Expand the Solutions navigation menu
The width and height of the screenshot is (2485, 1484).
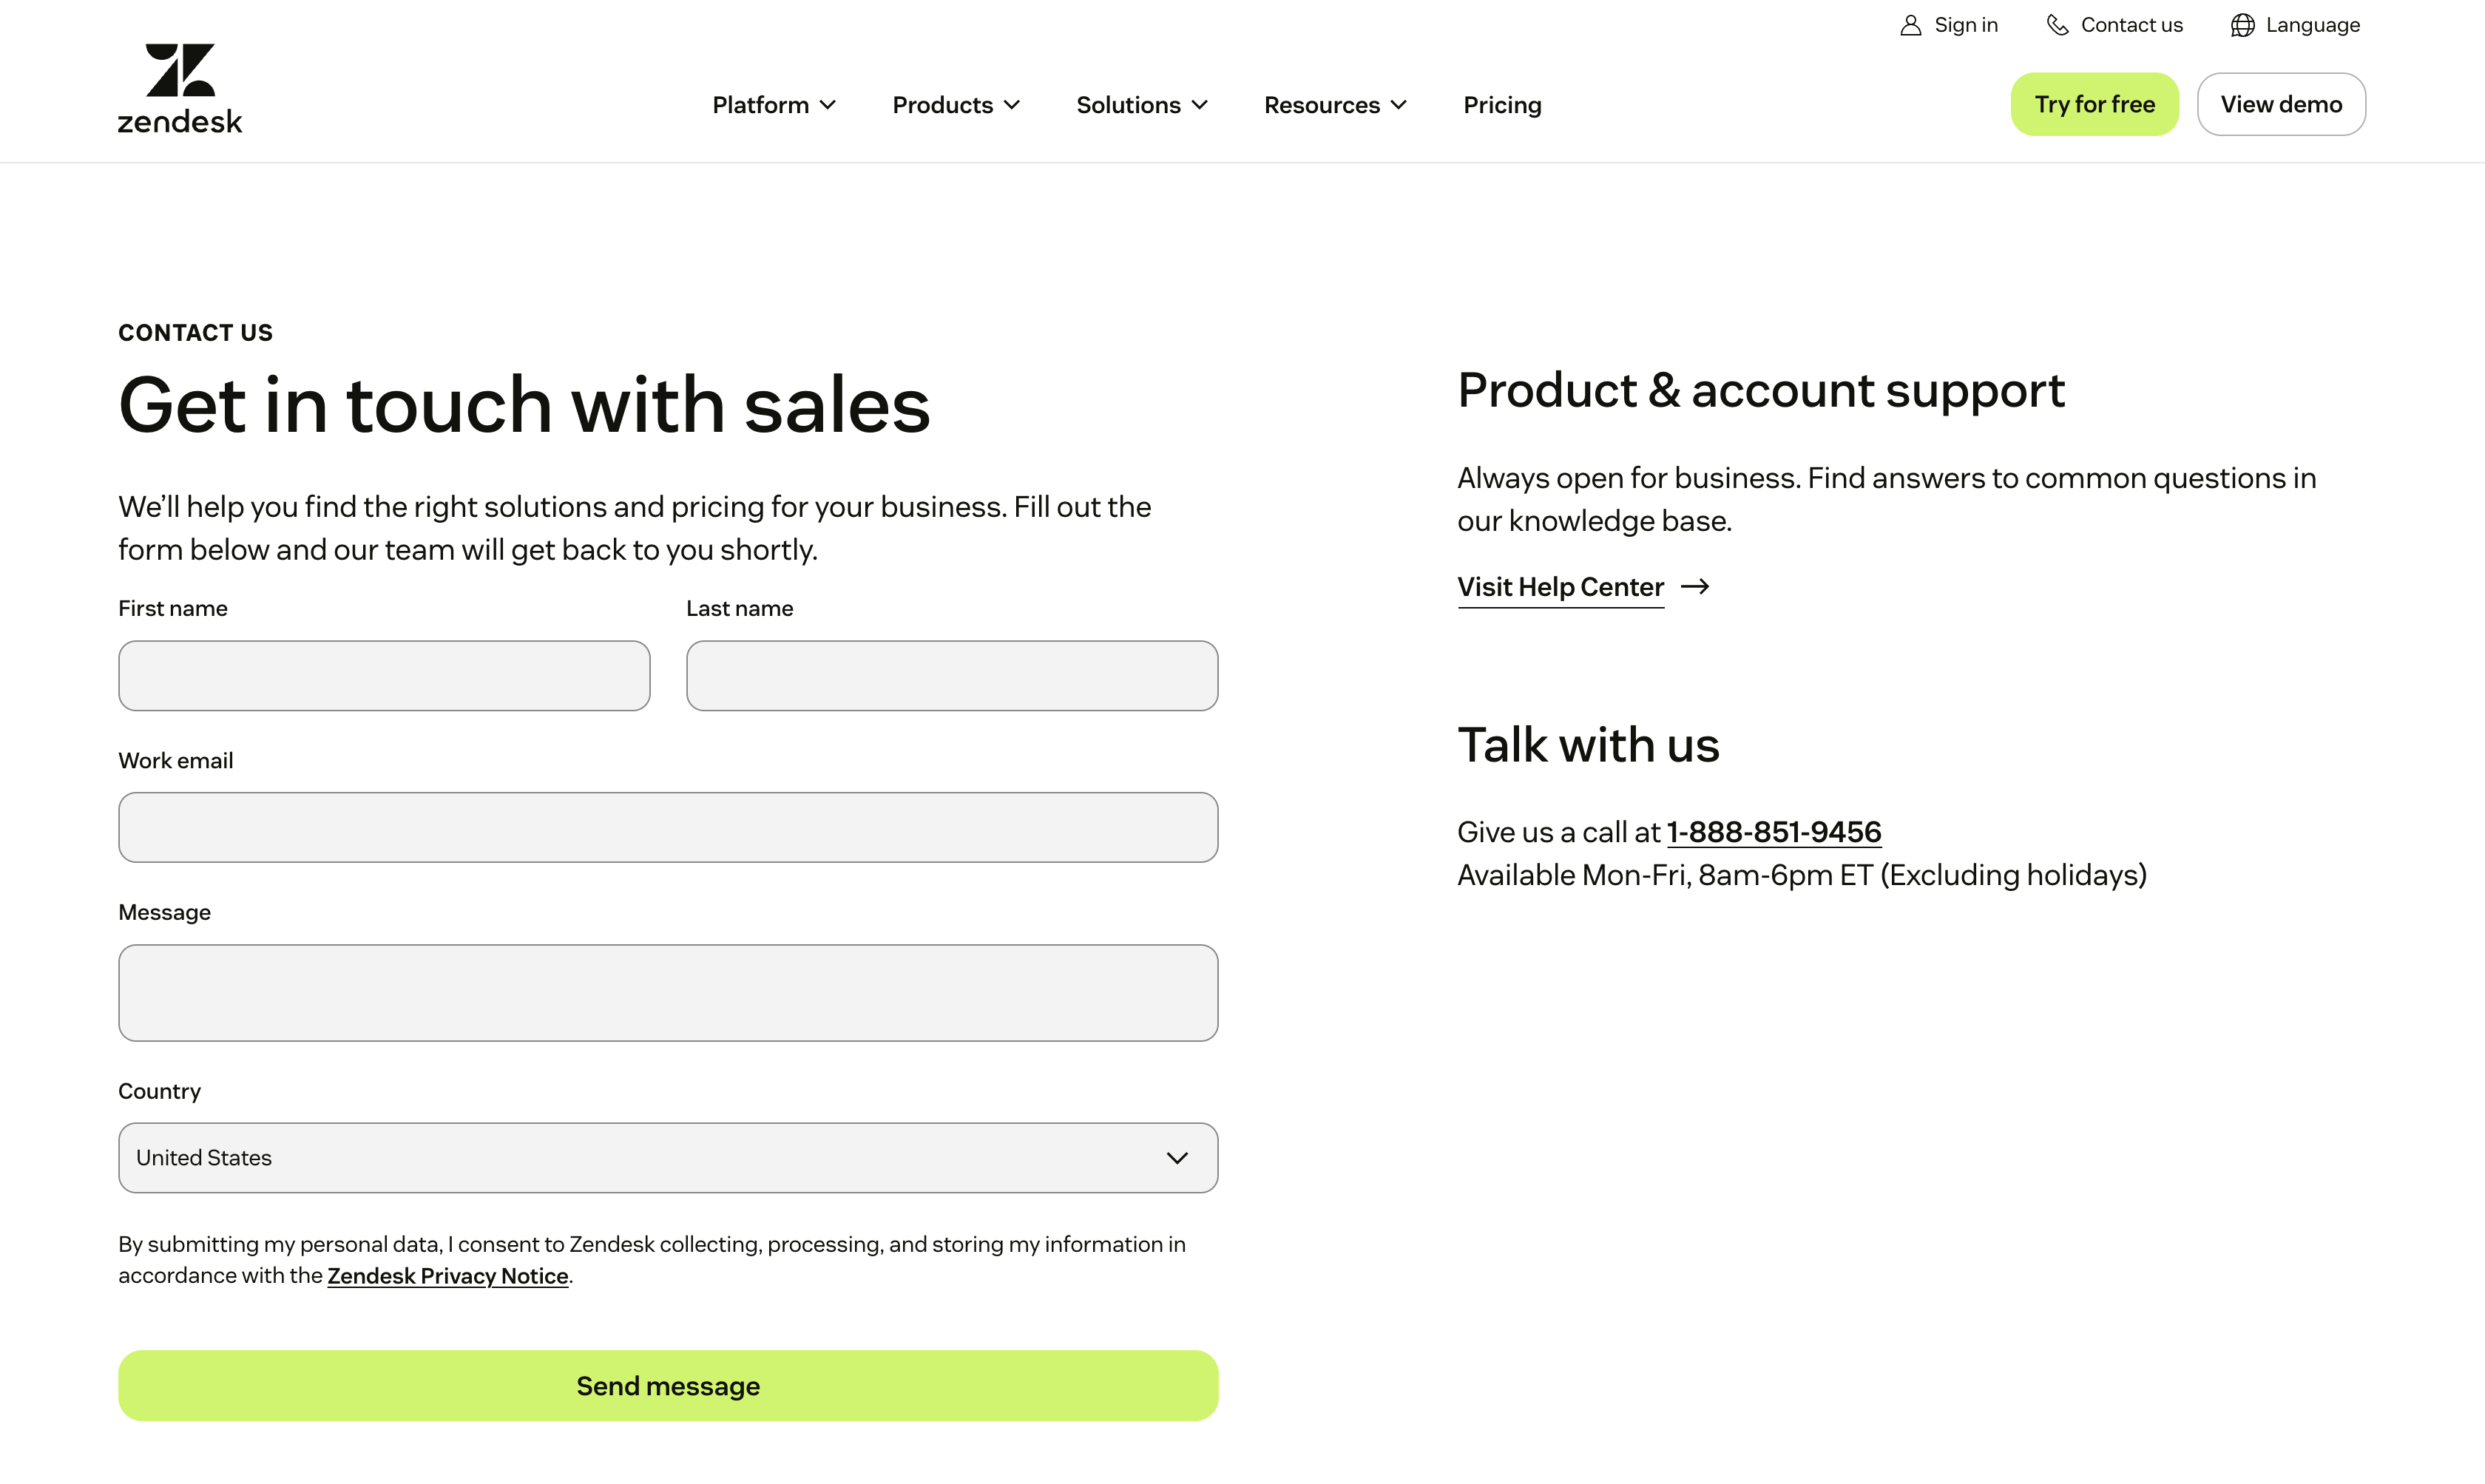(1141, 105)
